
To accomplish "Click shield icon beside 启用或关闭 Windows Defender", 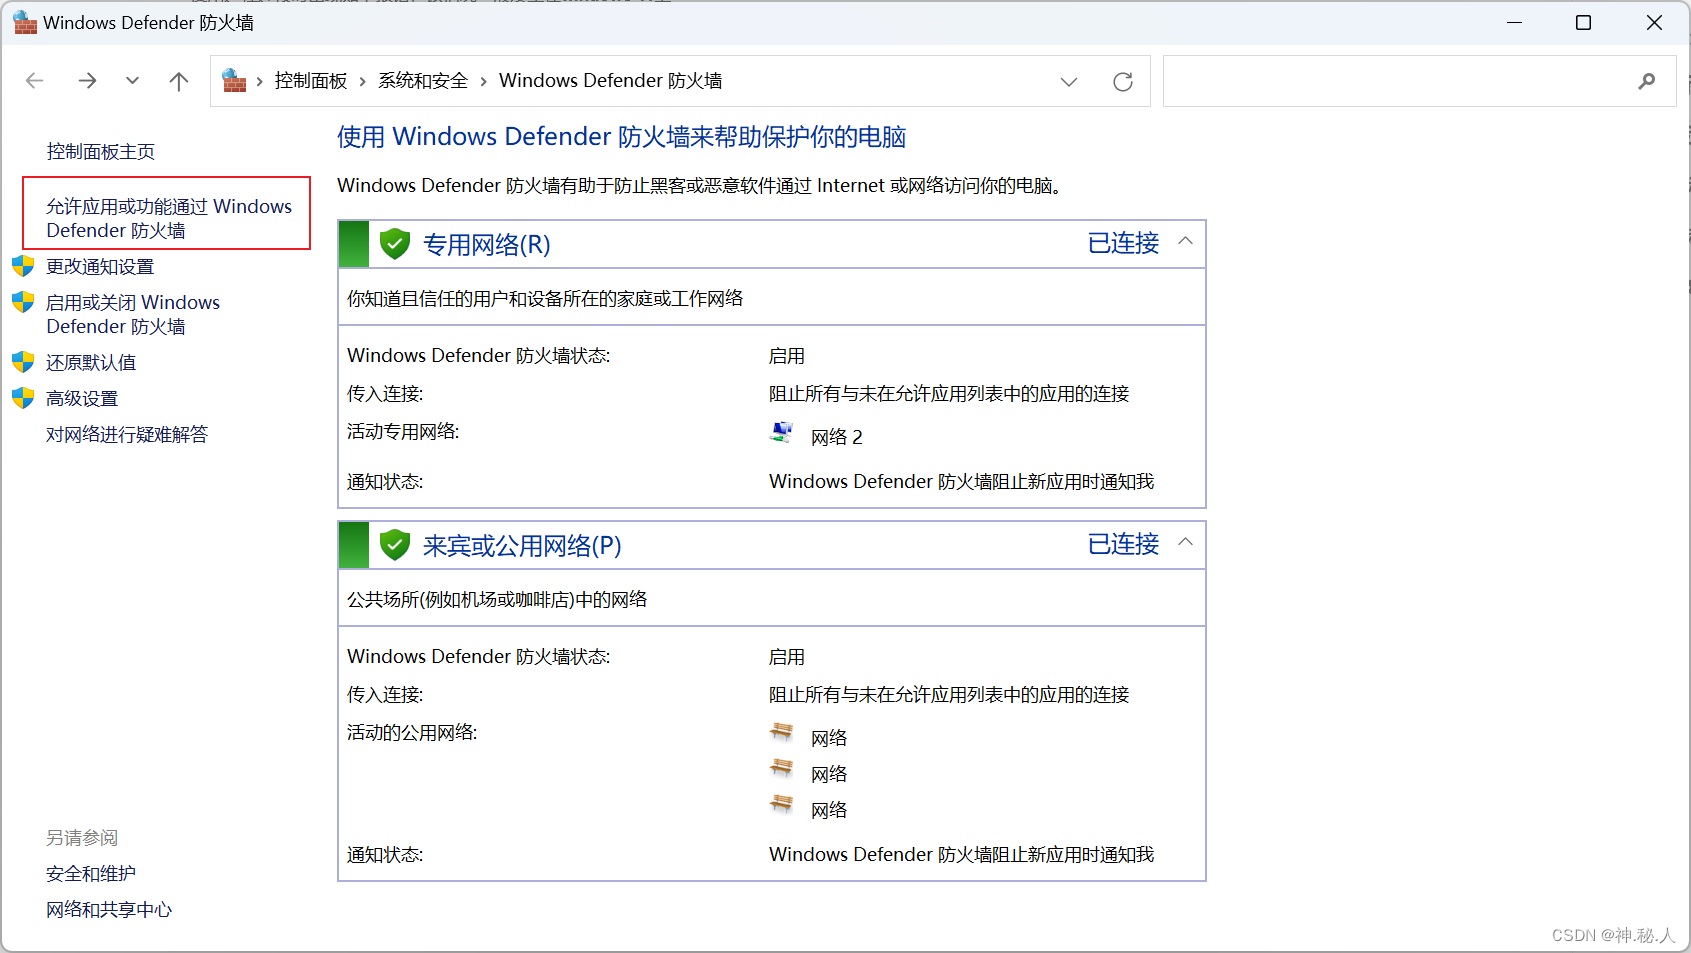I will click(x=23, y=302).
